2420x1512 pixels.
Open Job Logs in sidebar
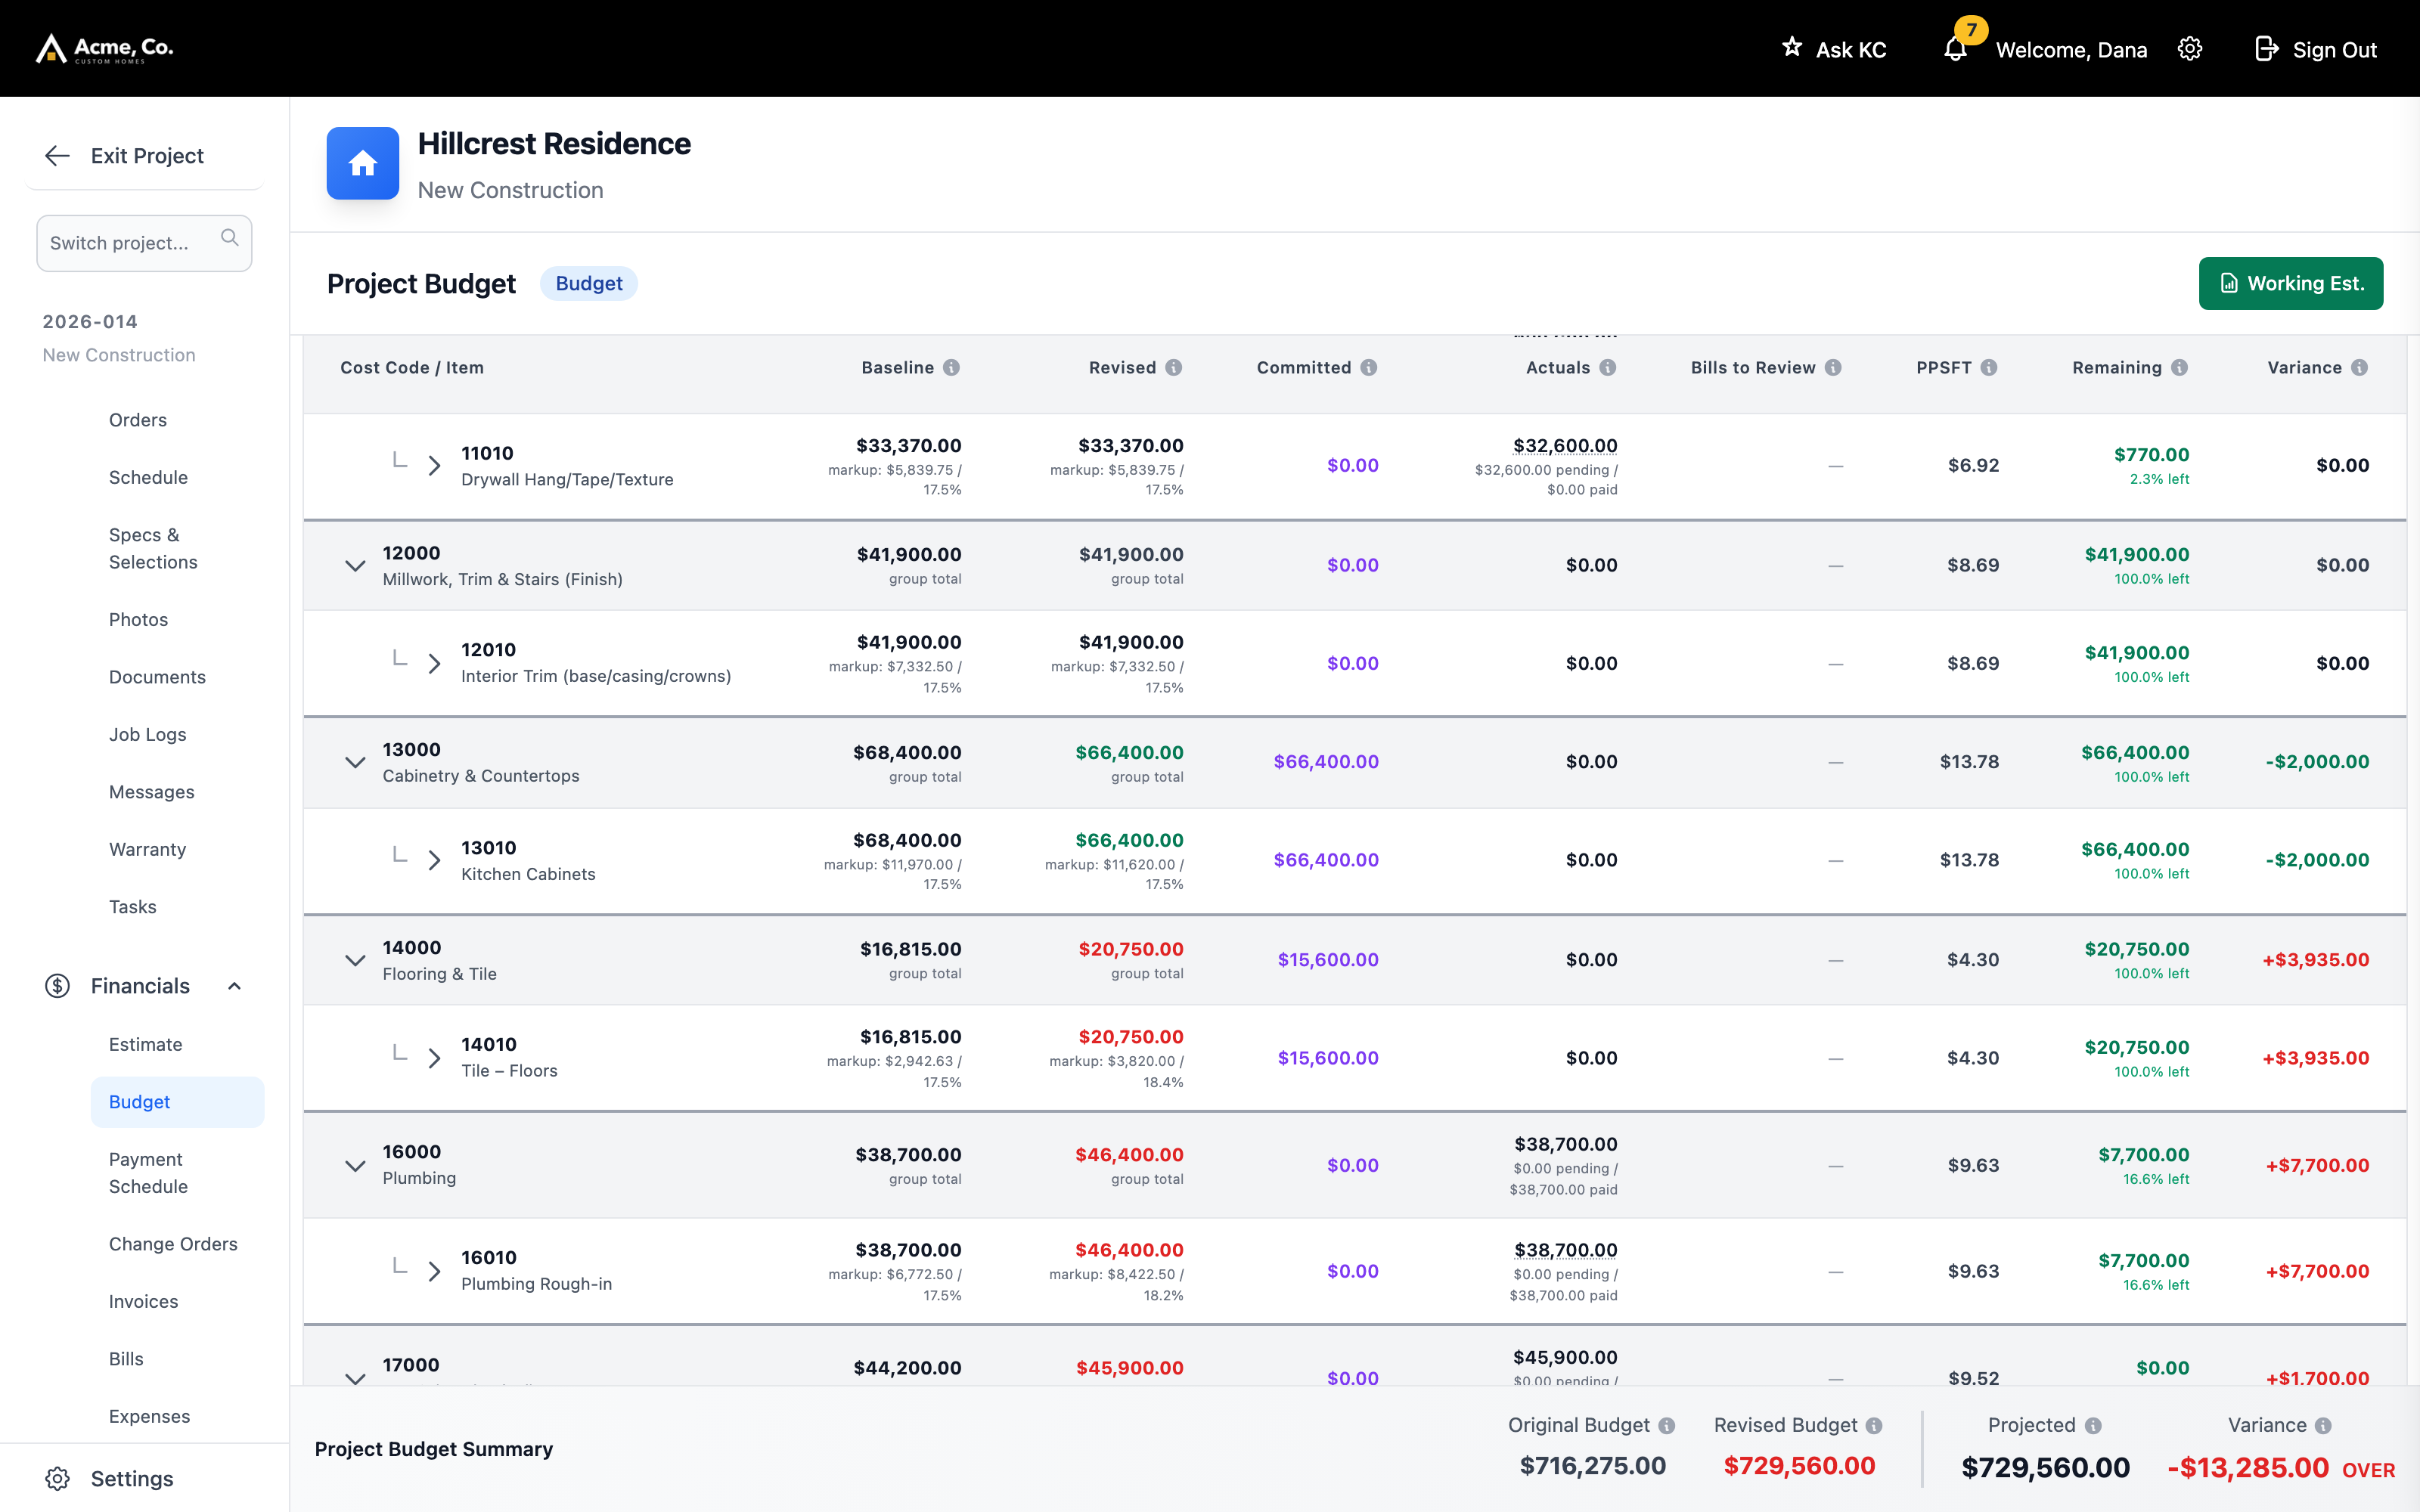148,735
